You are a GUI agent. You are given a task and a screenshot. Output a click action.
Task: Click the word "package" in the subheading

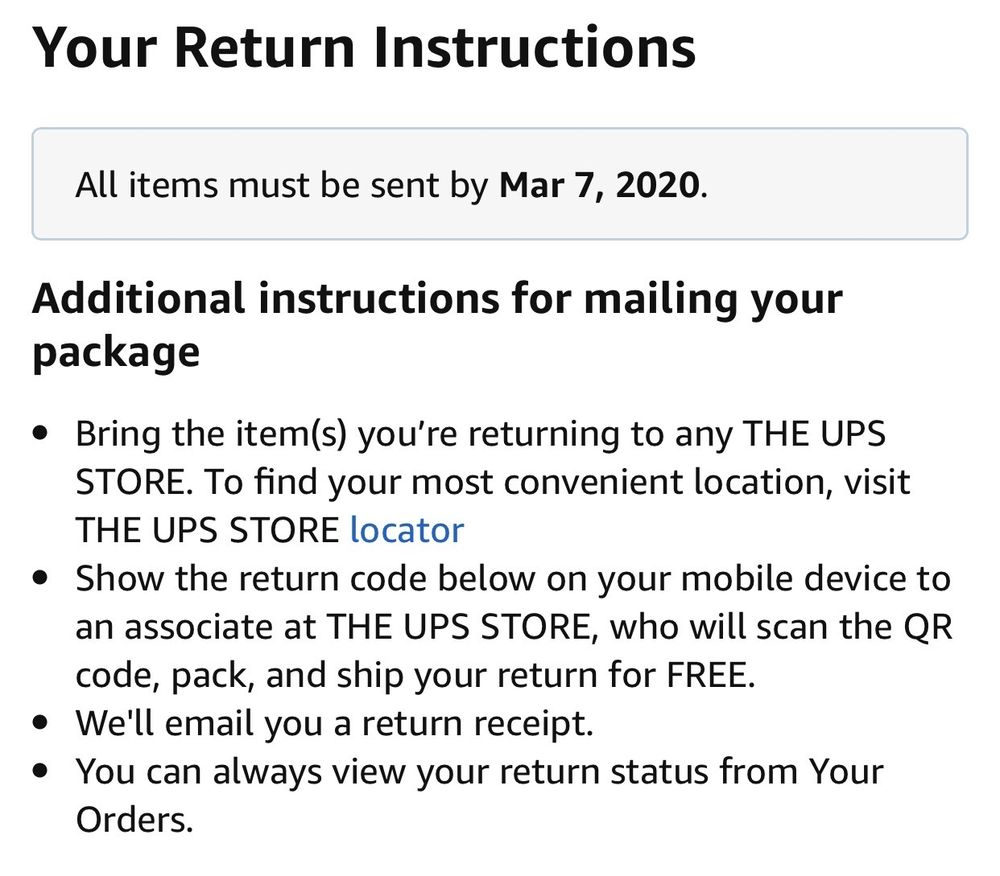tap(116, 352)
